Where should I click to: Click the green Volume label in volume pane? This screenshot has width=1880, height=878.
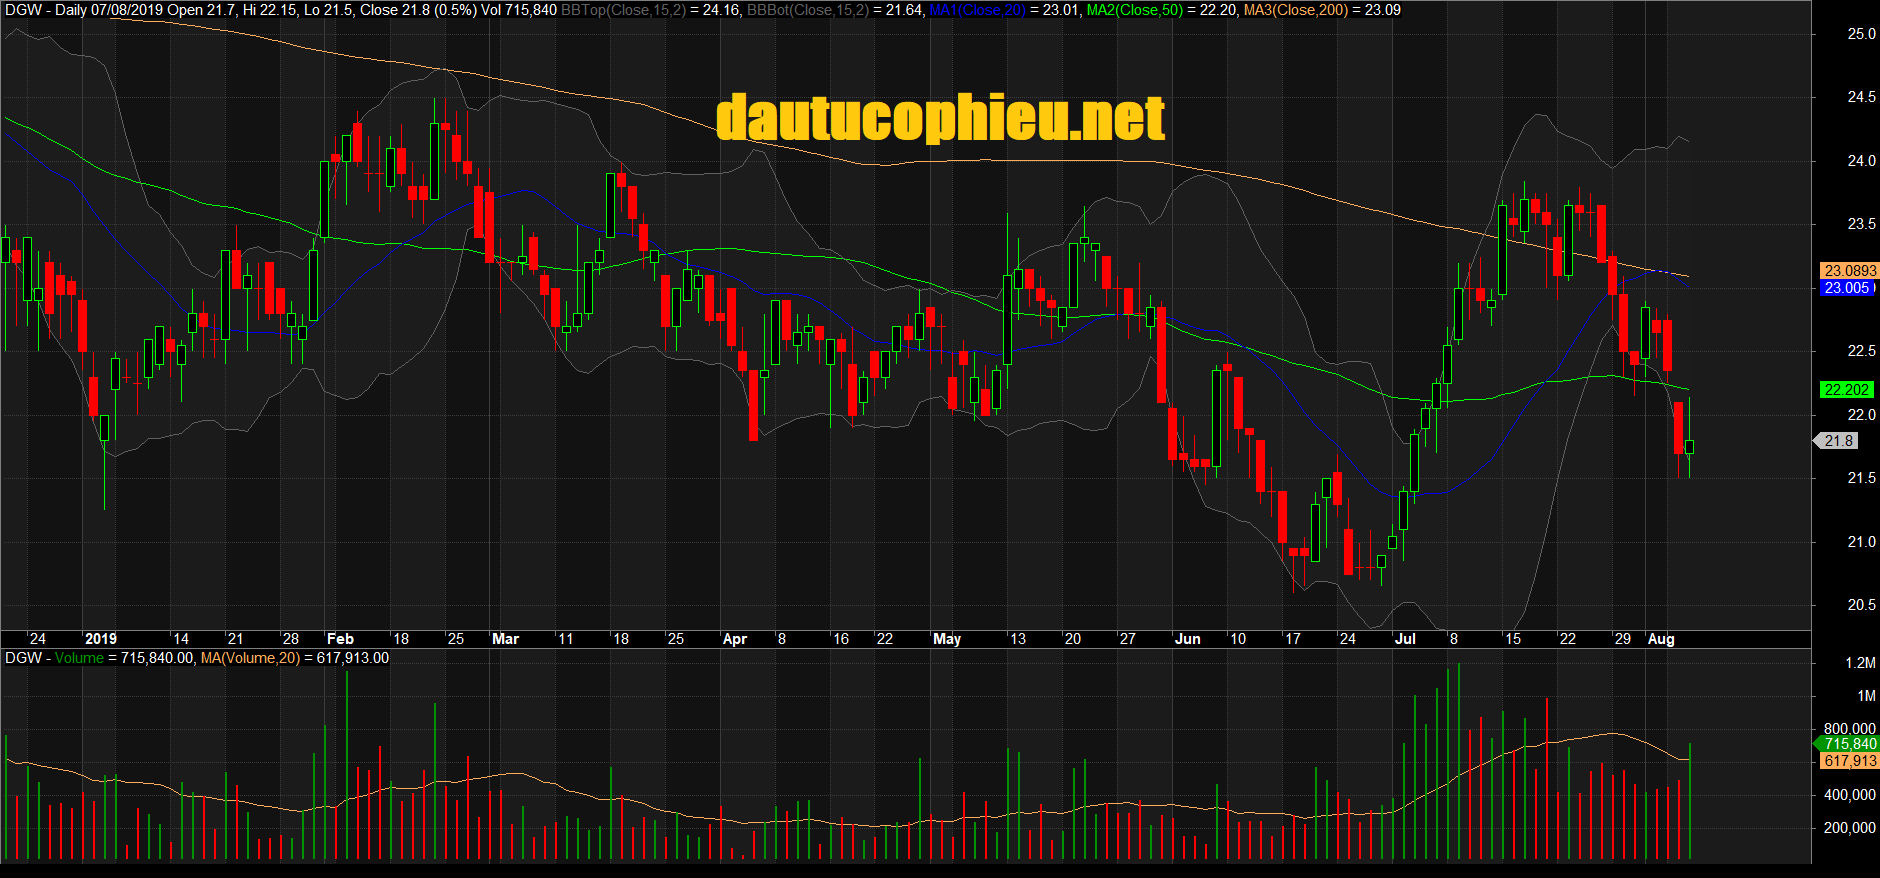tap(79, 658)
